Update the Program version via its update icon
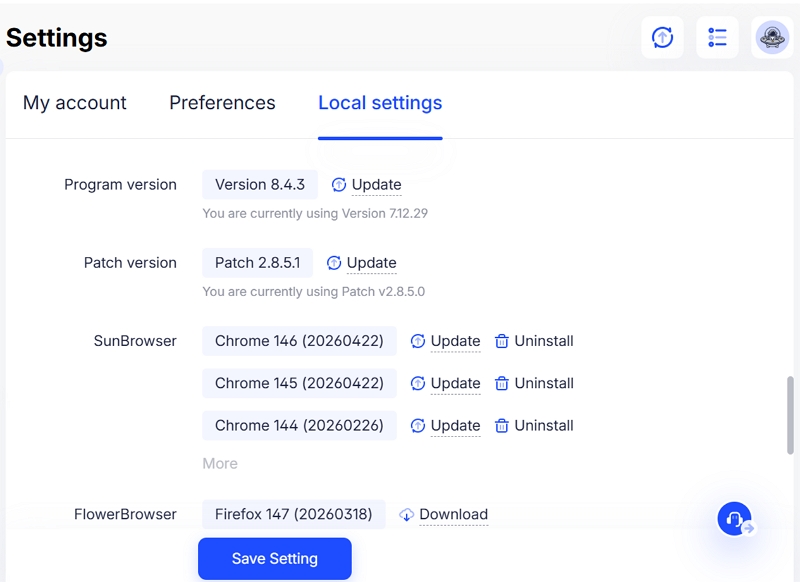The height and width of the screenshot is (582, 800). [x=340, y=185]
